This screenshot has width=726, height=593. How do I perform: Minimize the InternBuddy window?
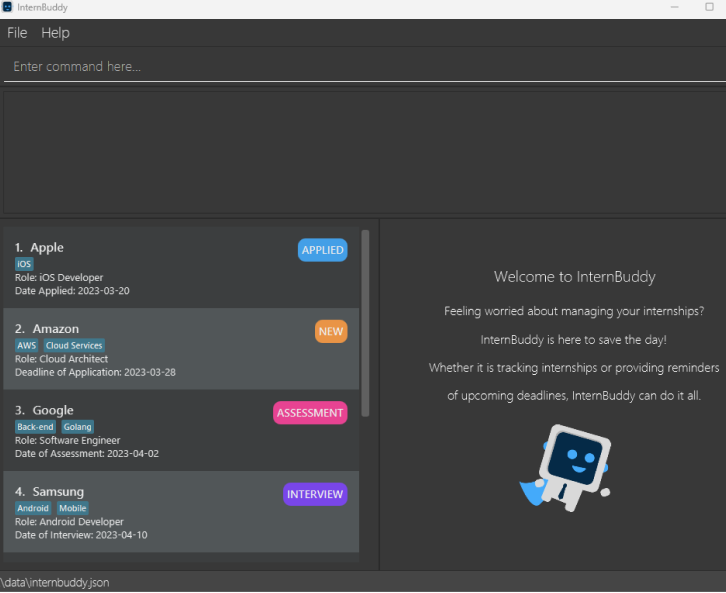(x=675, y=7)
